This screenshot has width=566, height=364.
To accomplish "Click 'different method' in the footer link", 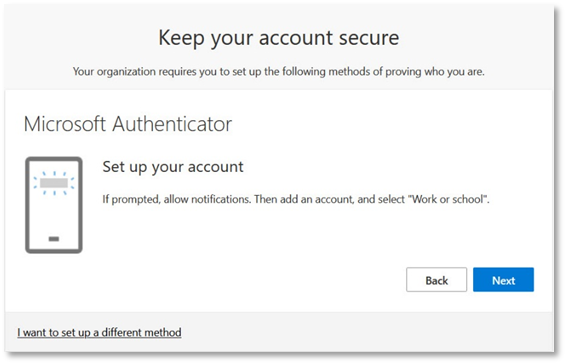I will (142, 332).
